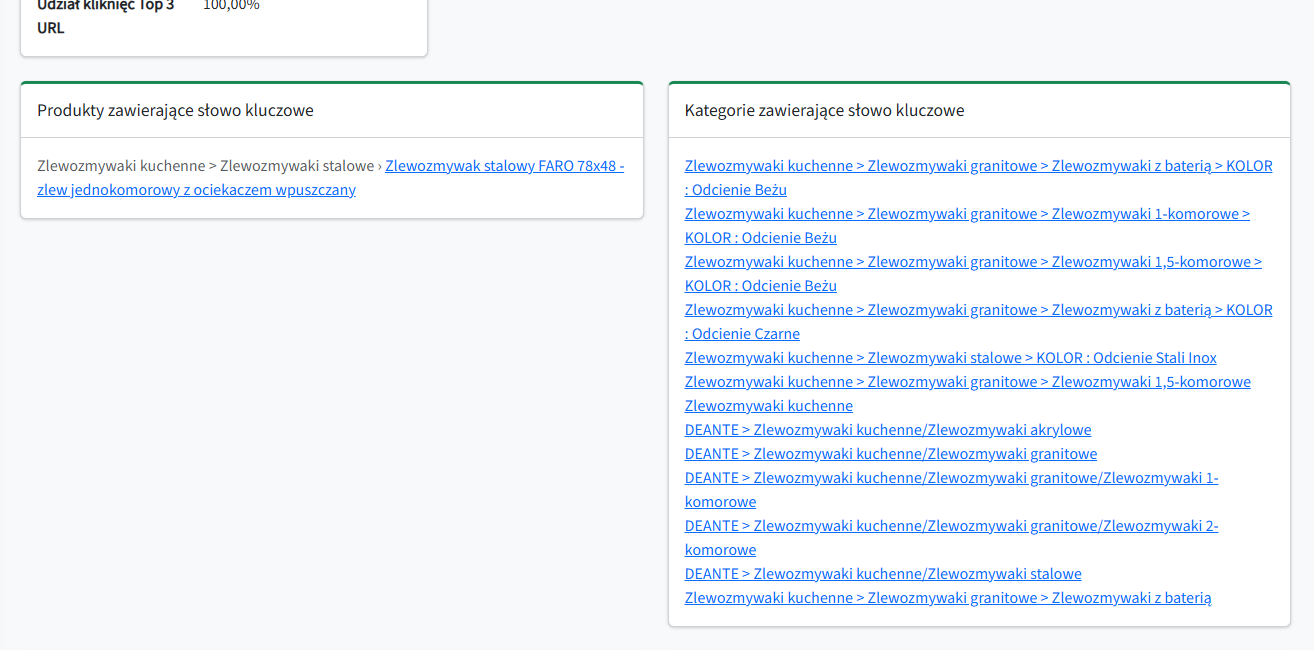Click the standalone Zlewozmywaki kuchenne category link
Image resolution: width=1314 pixels, height=650 pixels.
pyautogui.click(x=768, y=406)
